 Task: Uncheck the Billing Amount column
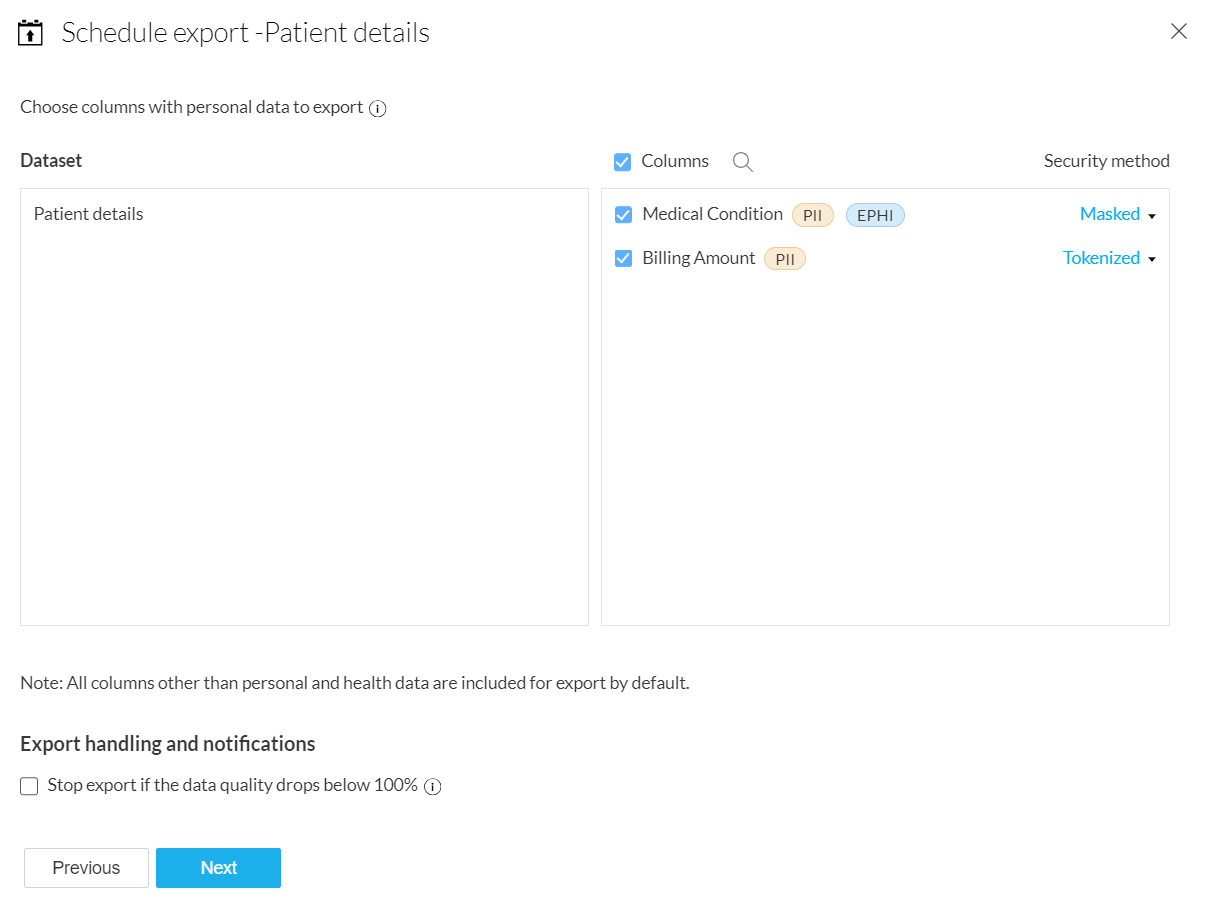coord(623,259)
